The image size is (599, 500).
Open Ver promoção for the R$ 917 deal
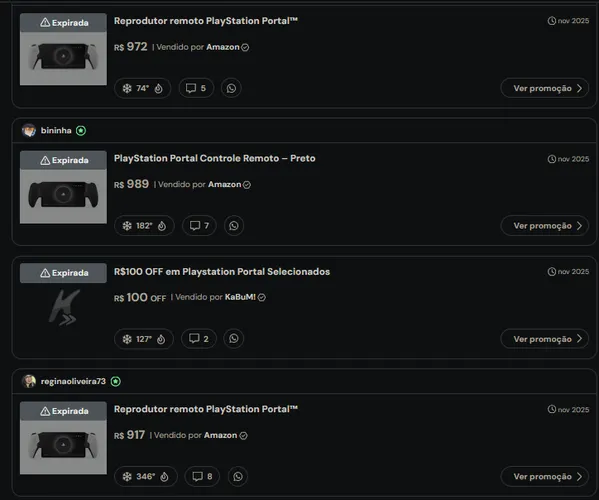pos(545,476)
